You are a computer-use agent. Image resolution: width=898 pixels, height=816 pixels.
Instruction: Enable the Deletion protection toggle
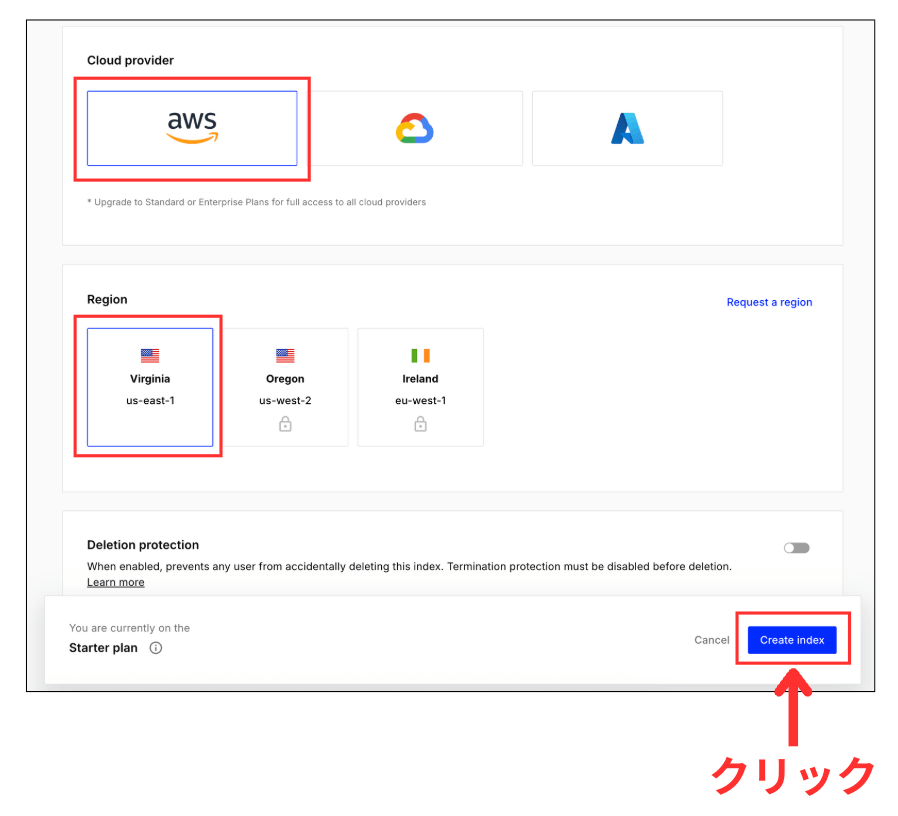pyautogui.click(x=796, y=547)
